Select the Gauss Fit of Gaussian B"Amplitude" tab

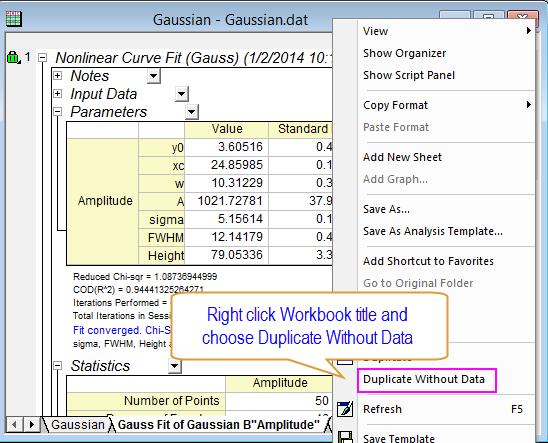pos(219,425)
